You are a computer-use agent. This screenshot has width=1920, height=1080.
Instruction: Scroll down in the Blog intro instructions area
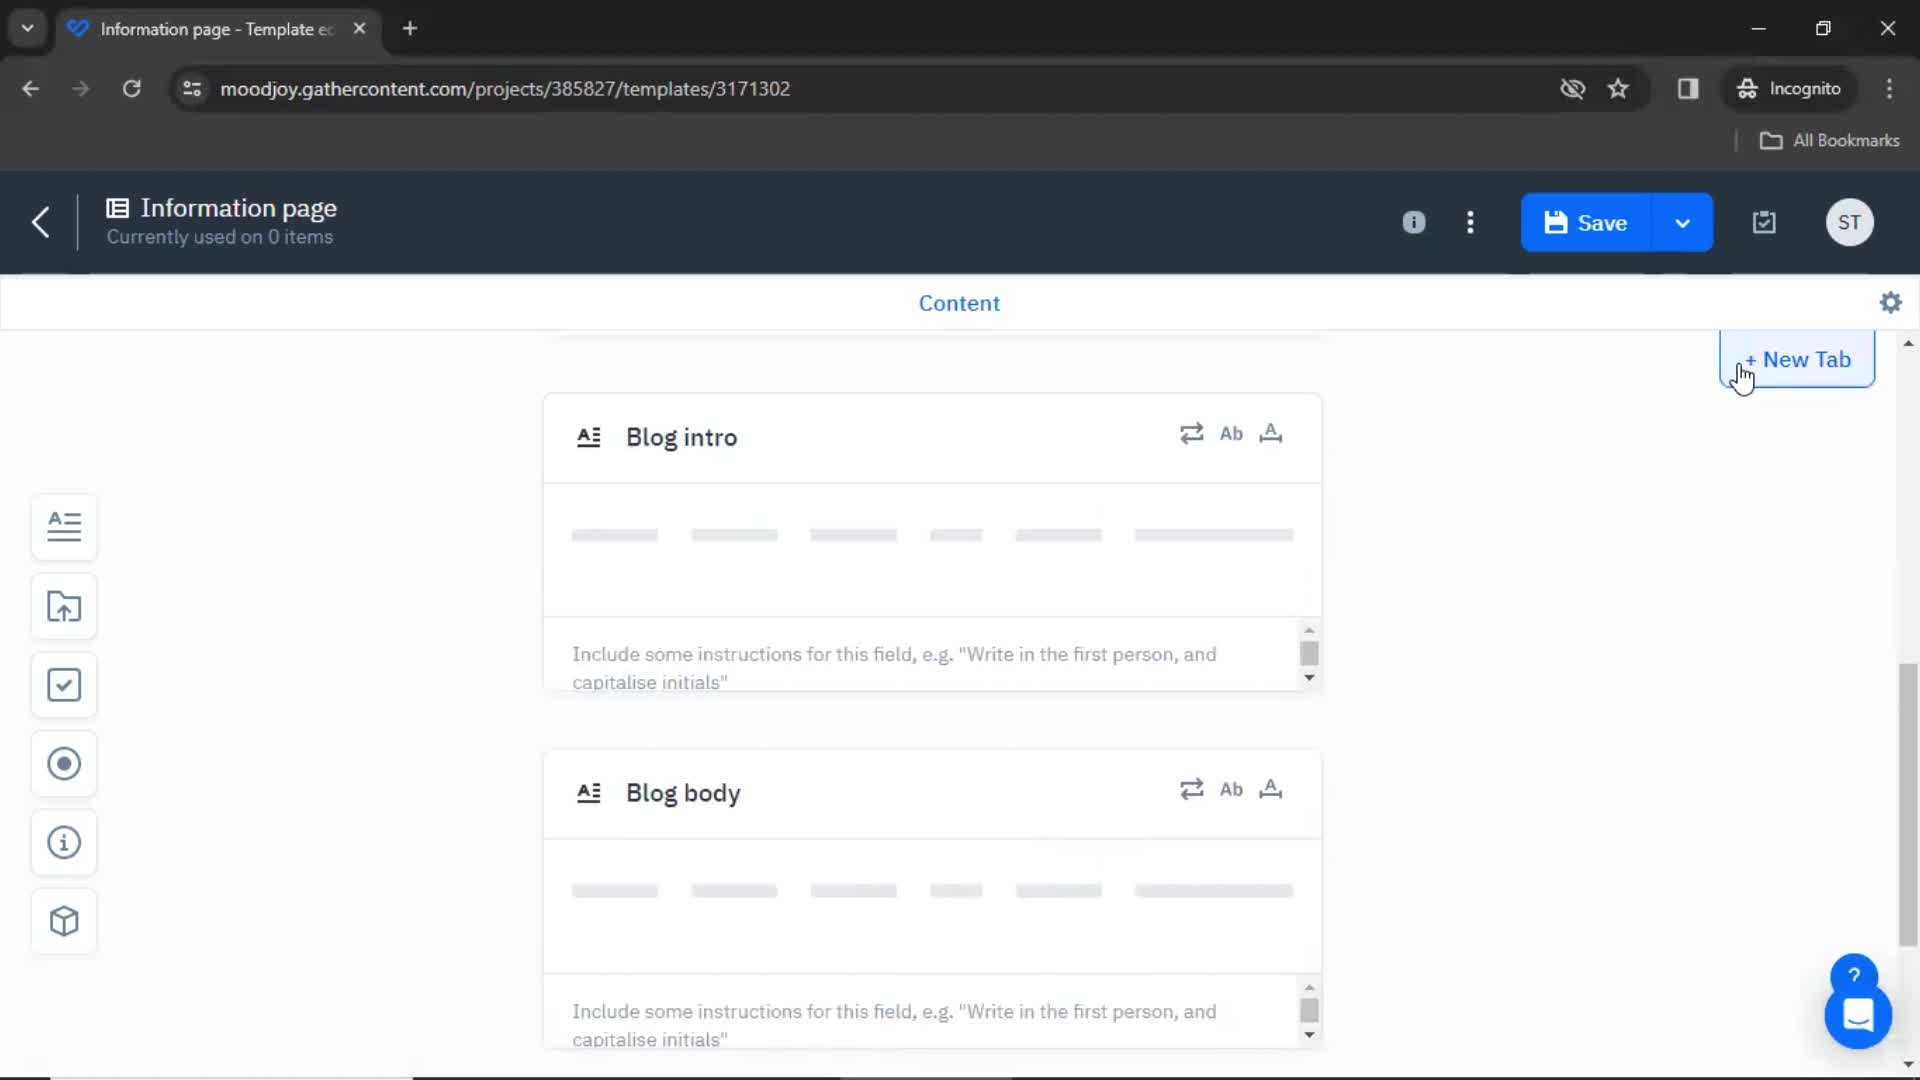[x=1308, y=679]
